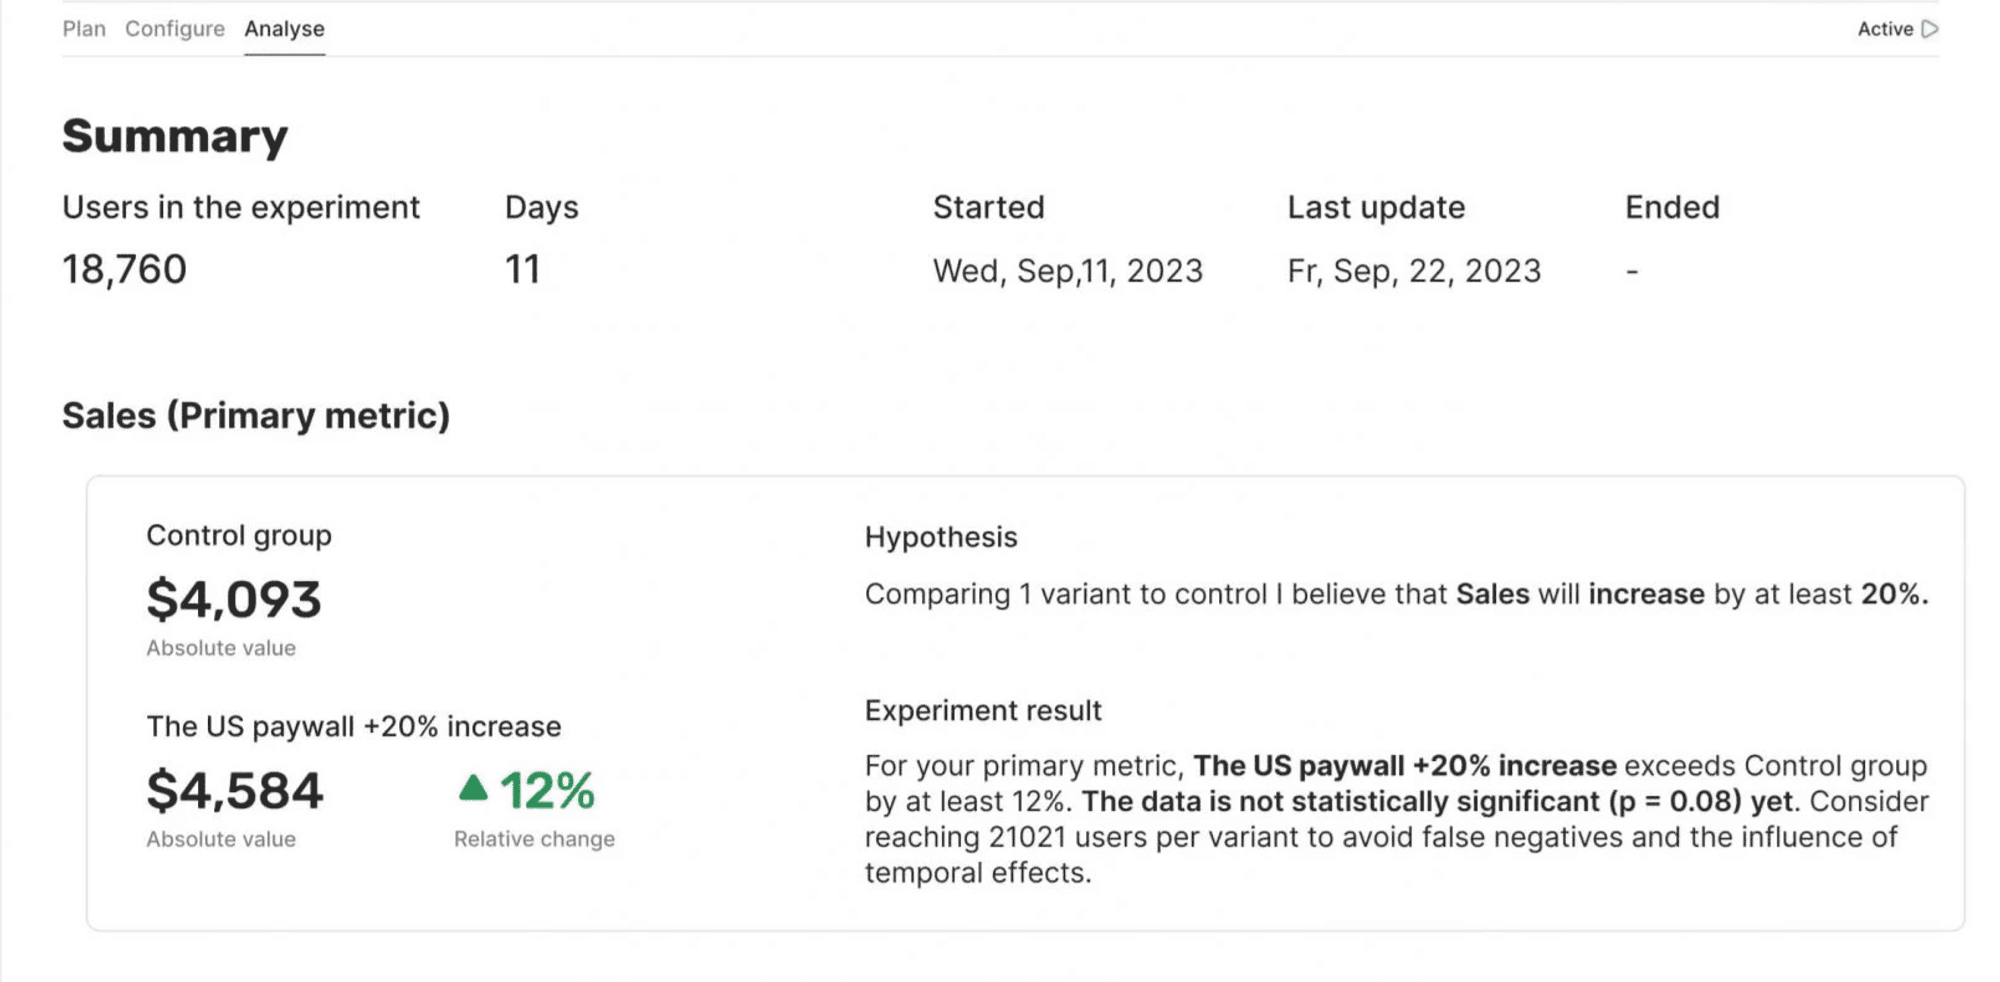Click the $4,584 variant value
Viewport: 2000px width, 982px height.
point(234,790)
